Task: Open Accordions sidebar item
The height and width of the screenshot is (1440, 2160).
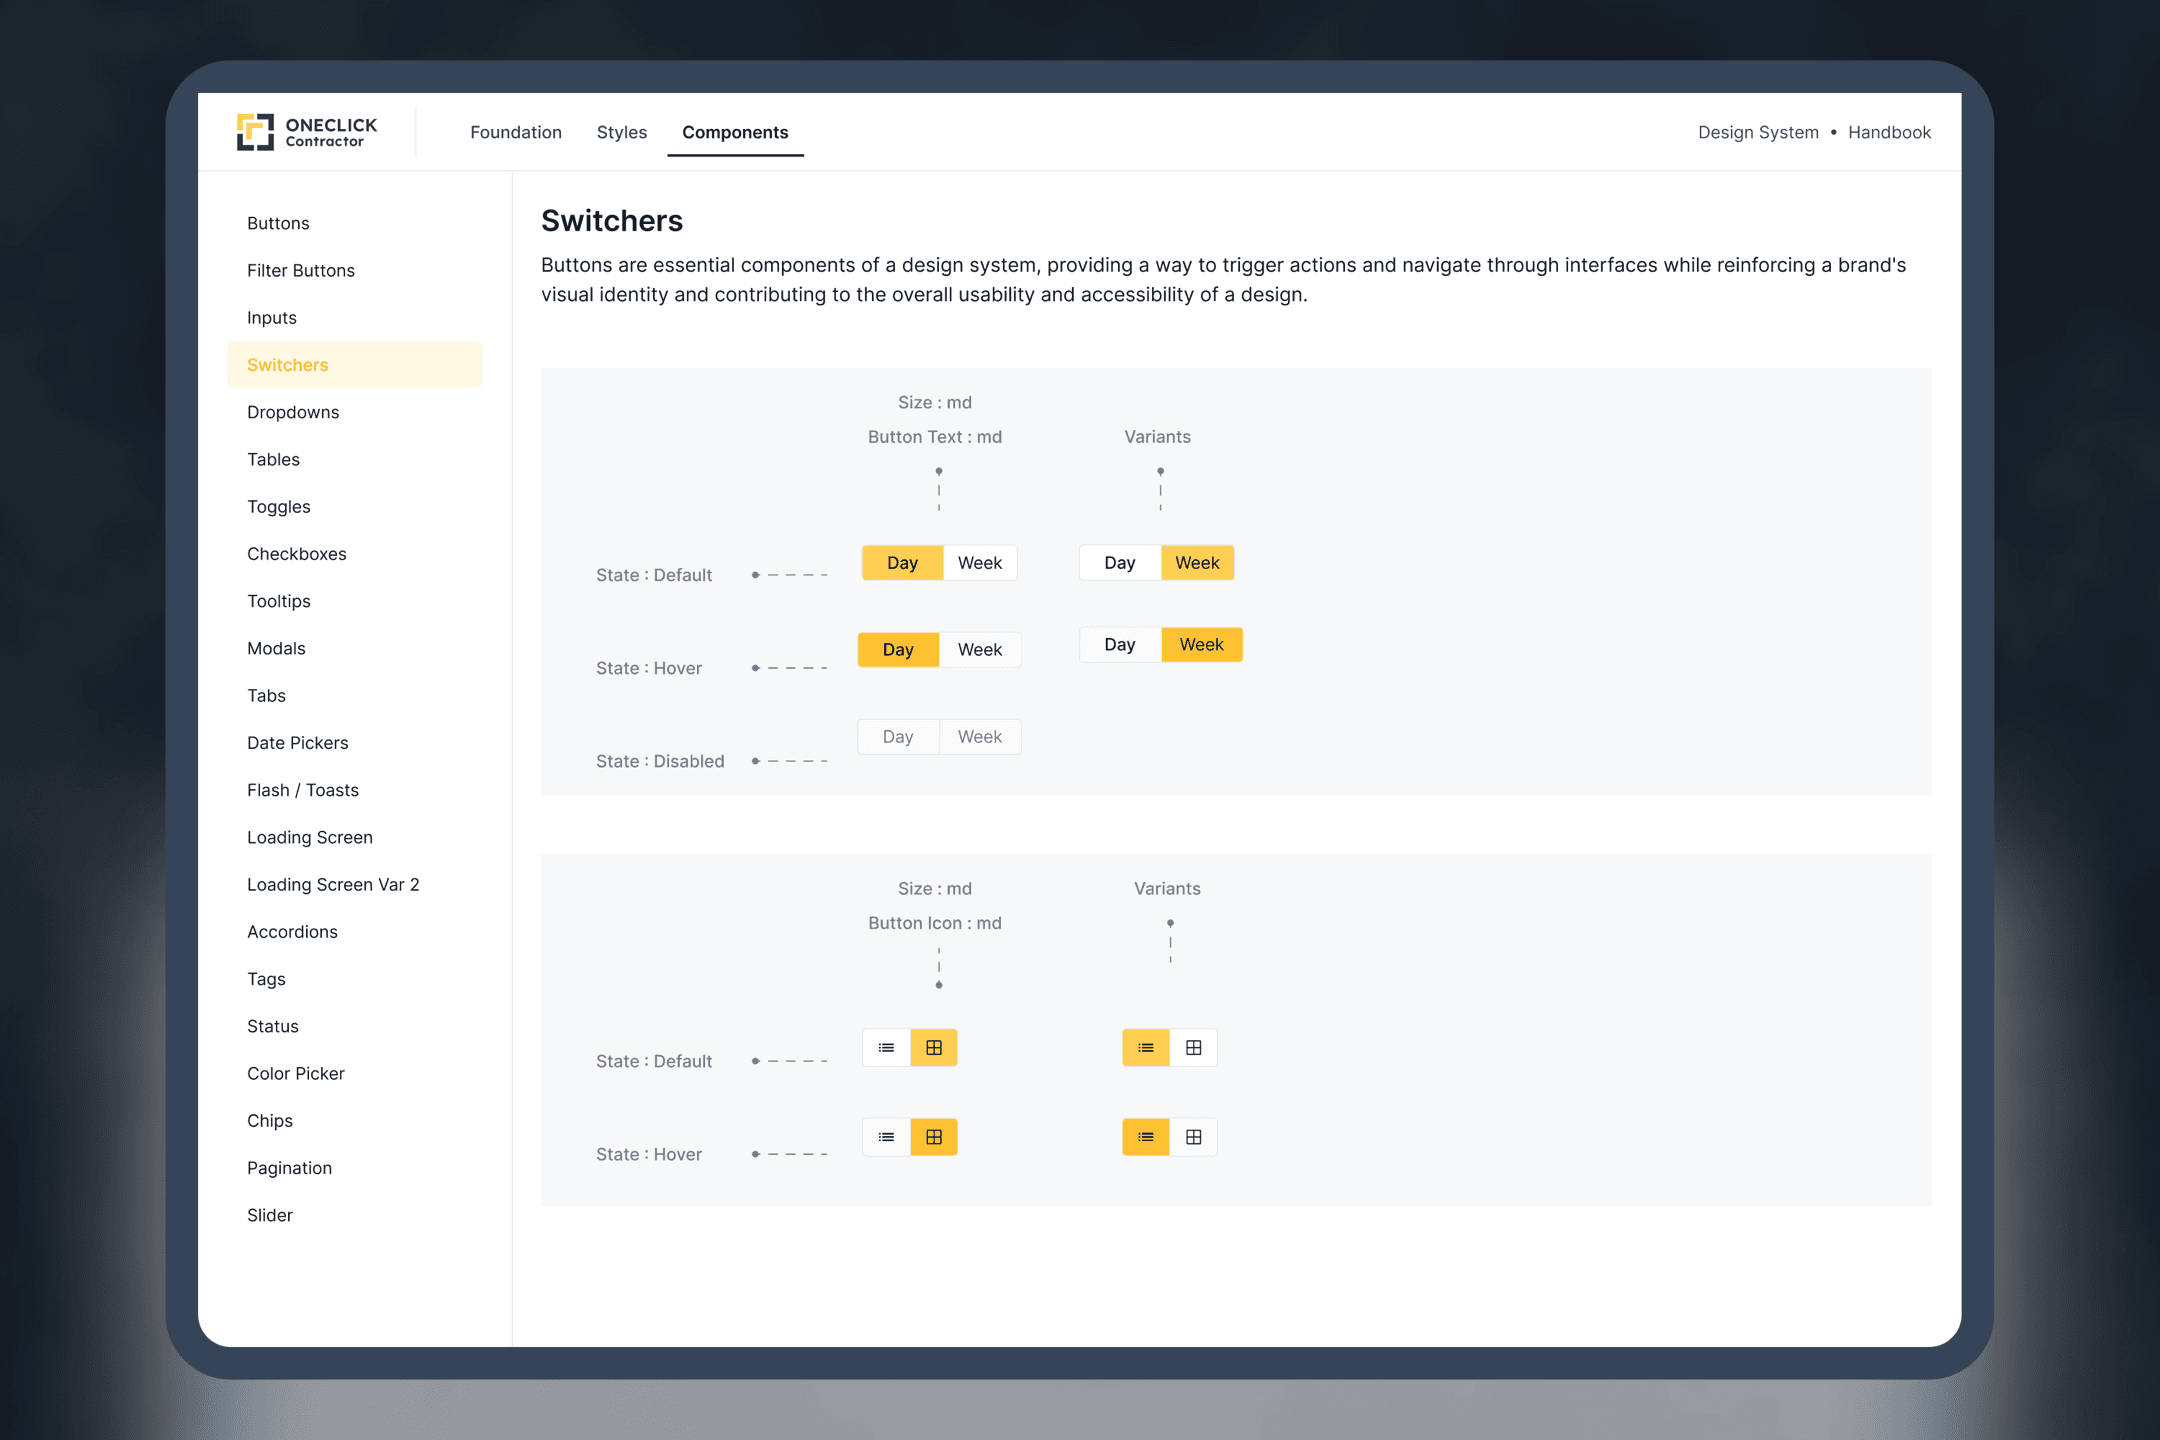Action: [x=292, y=931]
